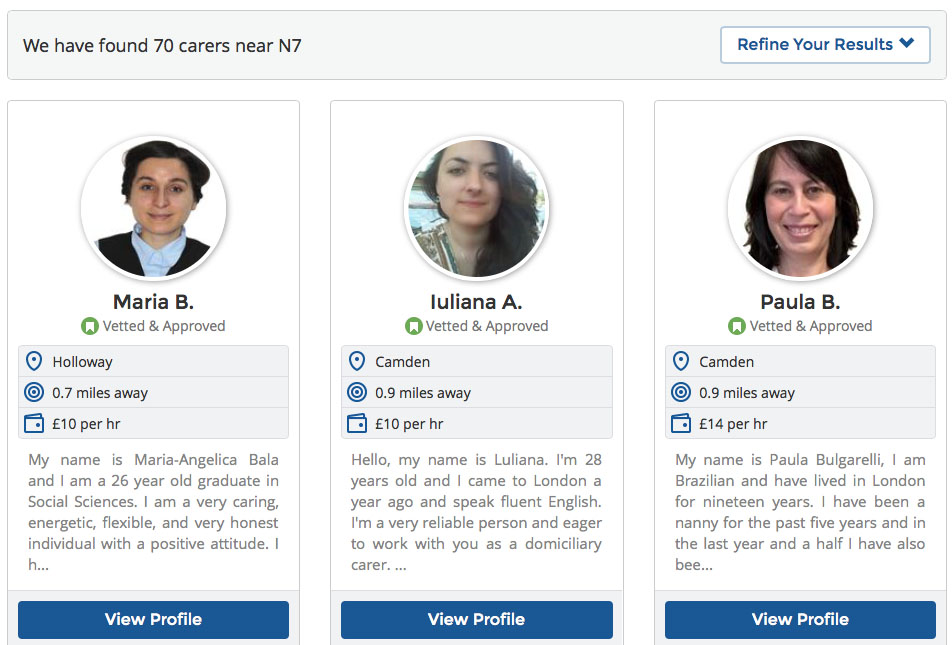The height and width of the screenshot is (645, 952).
Task: View Maria B.'s profile
Action: [x=154, y=619]
